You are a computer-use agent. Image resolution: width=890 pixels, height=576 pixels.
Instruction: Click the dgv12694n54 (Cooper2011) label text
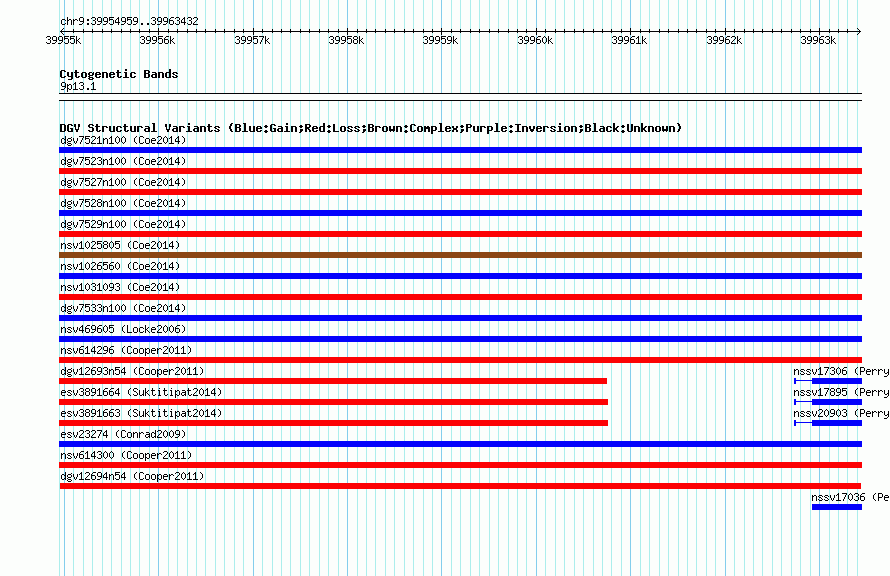pyautogui.click(x=132, y=476)
